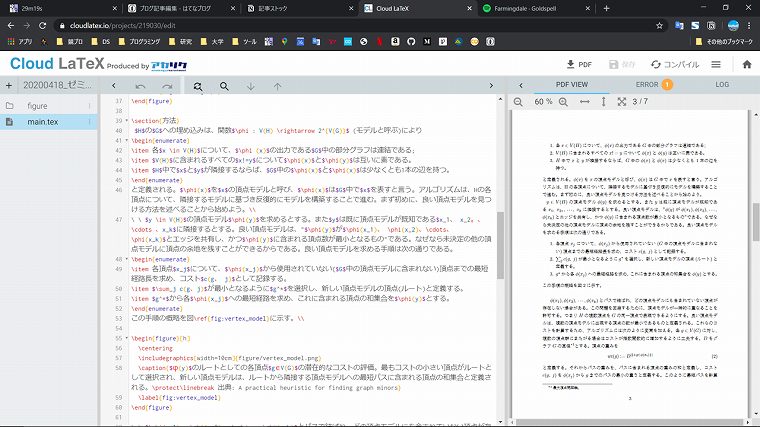760x427 pixels.
Task: Open the アプリ apps shortcut
Action: point(19,42)
